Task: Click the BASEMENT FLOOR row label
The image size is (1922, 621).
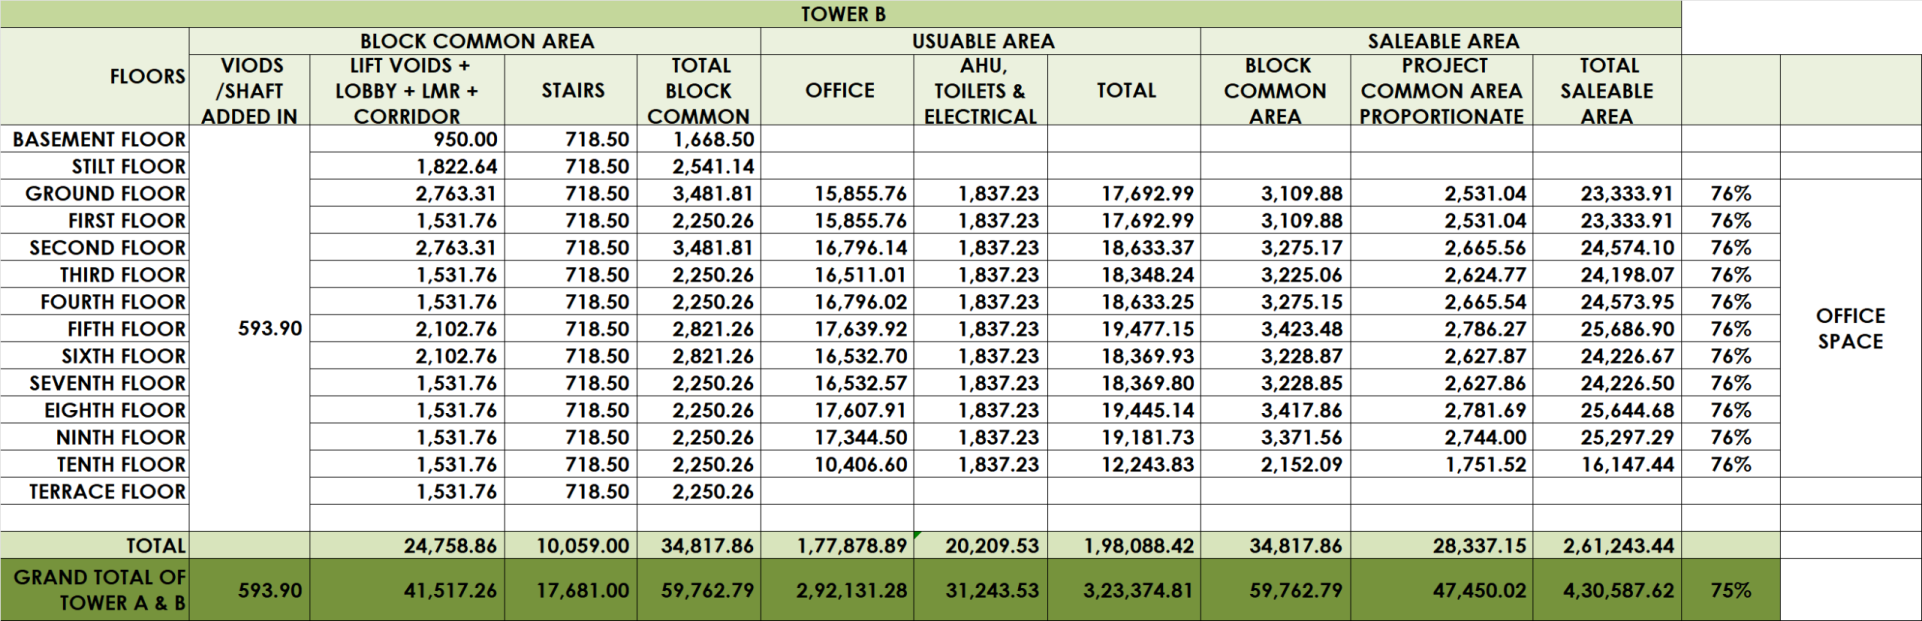Action: tap(98, 139)
